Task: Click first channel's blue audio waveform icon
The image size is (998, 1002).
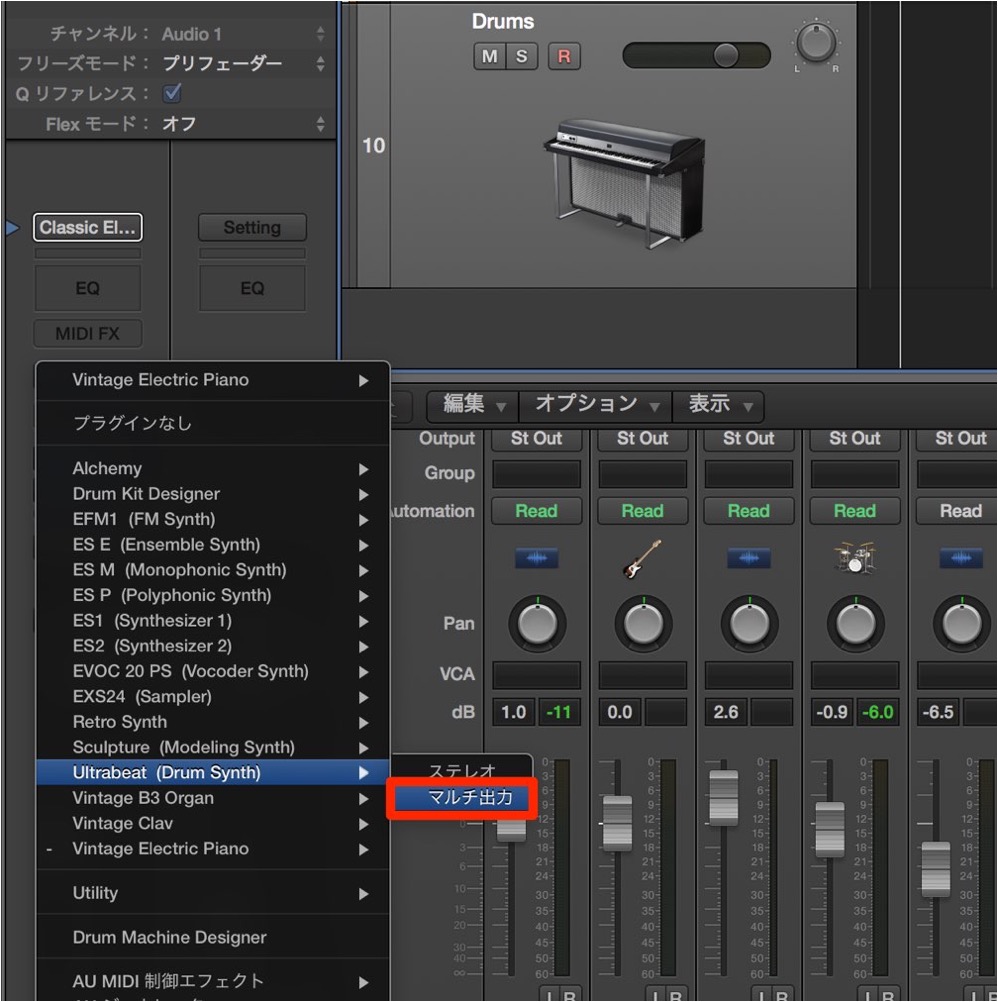Action: (x=536, y=558)
